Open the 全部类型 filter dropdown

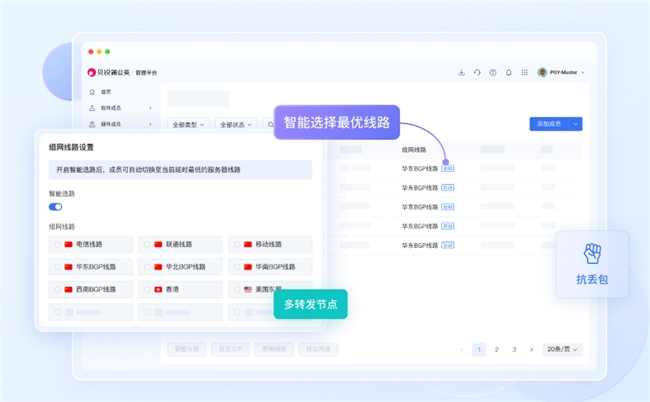[x=187, y=125]
